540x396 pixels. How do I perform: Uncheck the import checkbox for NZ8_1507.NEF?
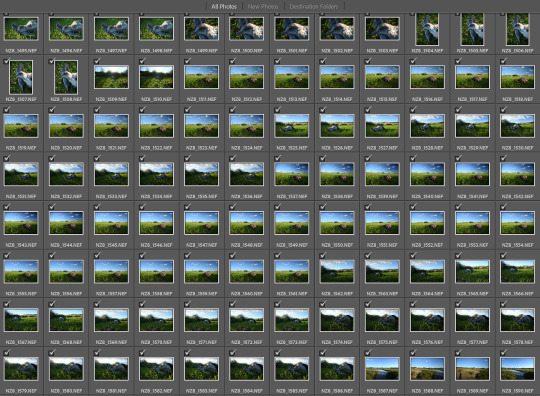[7, 61]
